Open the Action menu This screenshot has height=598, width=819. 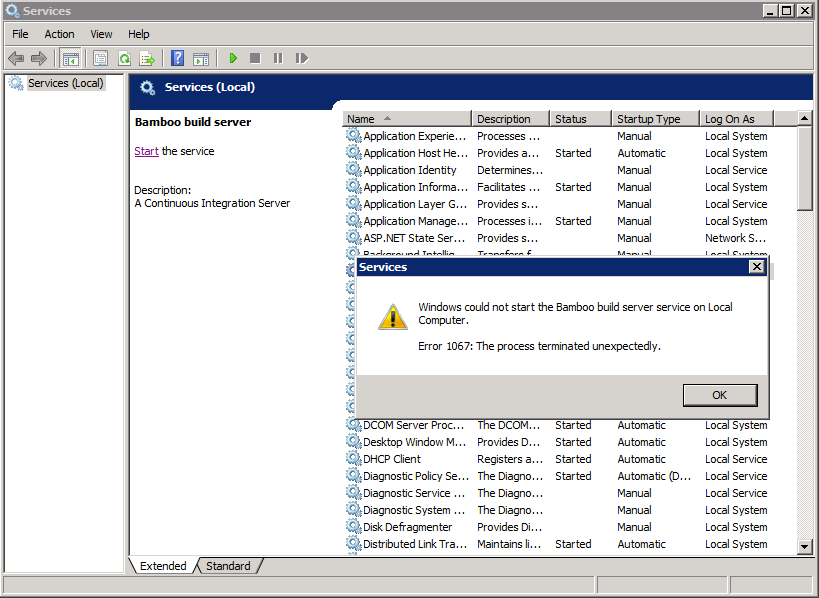[59, 34]
